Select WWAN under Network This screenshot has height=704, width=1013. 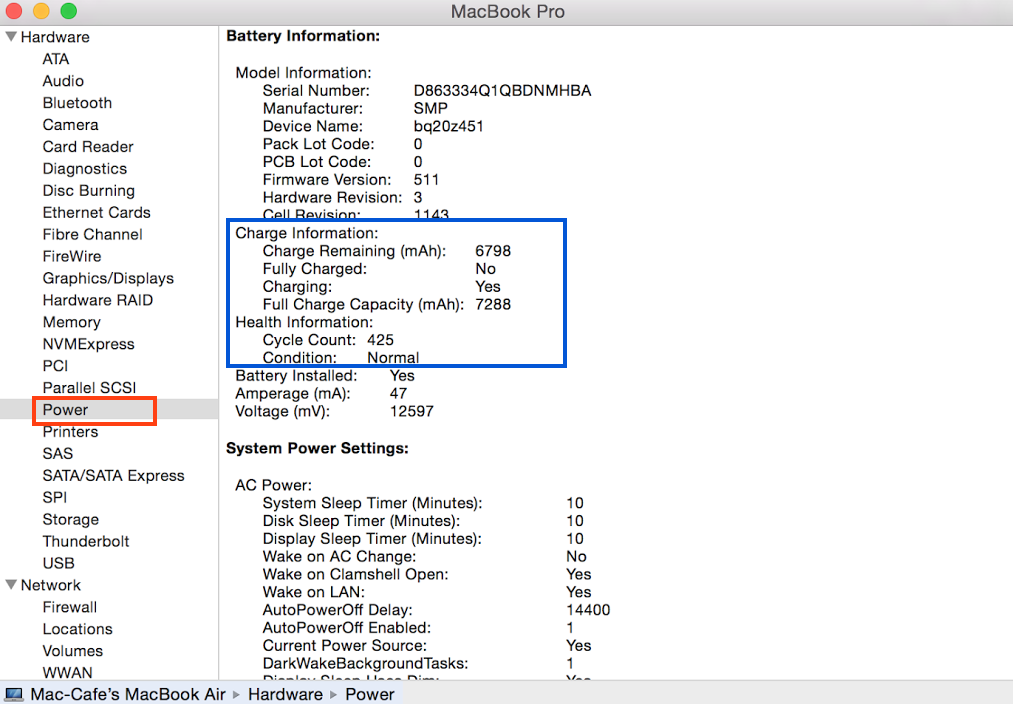67,673
